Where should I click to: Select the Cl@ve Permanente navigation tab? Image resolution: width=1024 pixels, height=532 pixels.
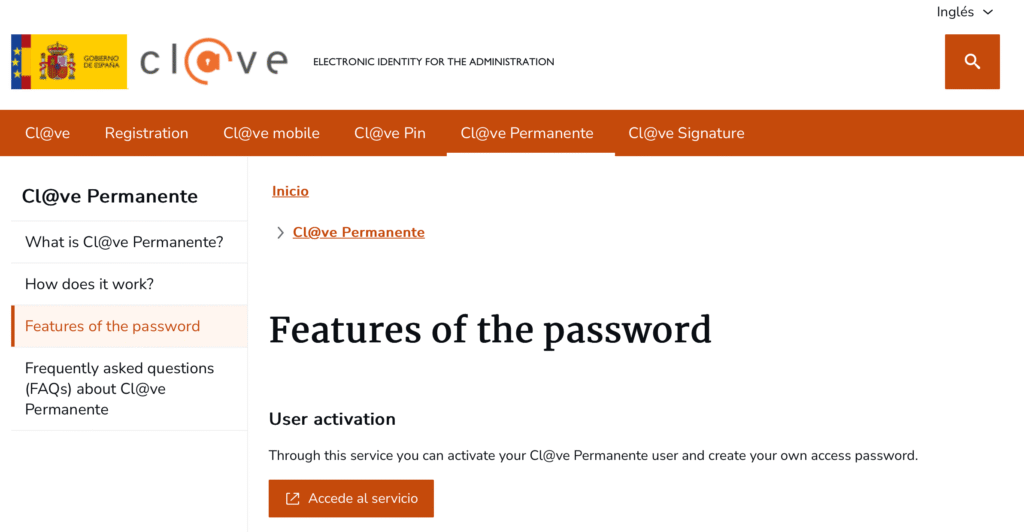pyautogui.click(x=526, y=133)
